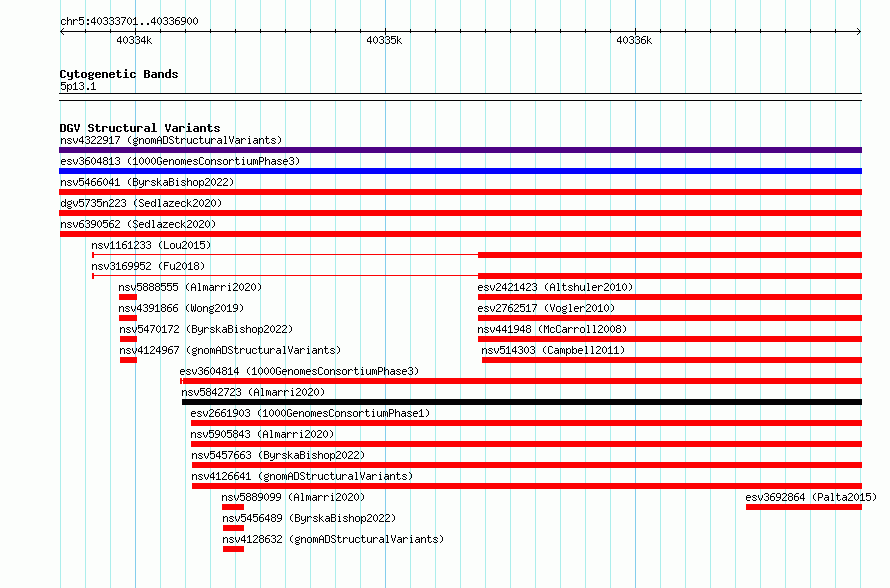The image size is (890, 588).
Task: Click the short red bar under nsv5888555
Action: click(128, 297)
